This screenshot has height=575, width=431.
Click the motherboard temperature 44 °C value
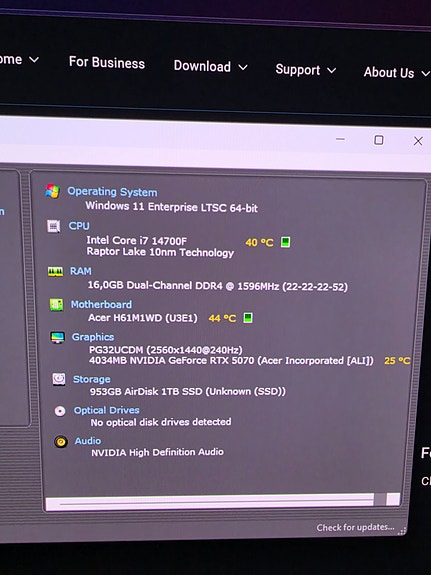pyautogui.click(x=222, y=318)
